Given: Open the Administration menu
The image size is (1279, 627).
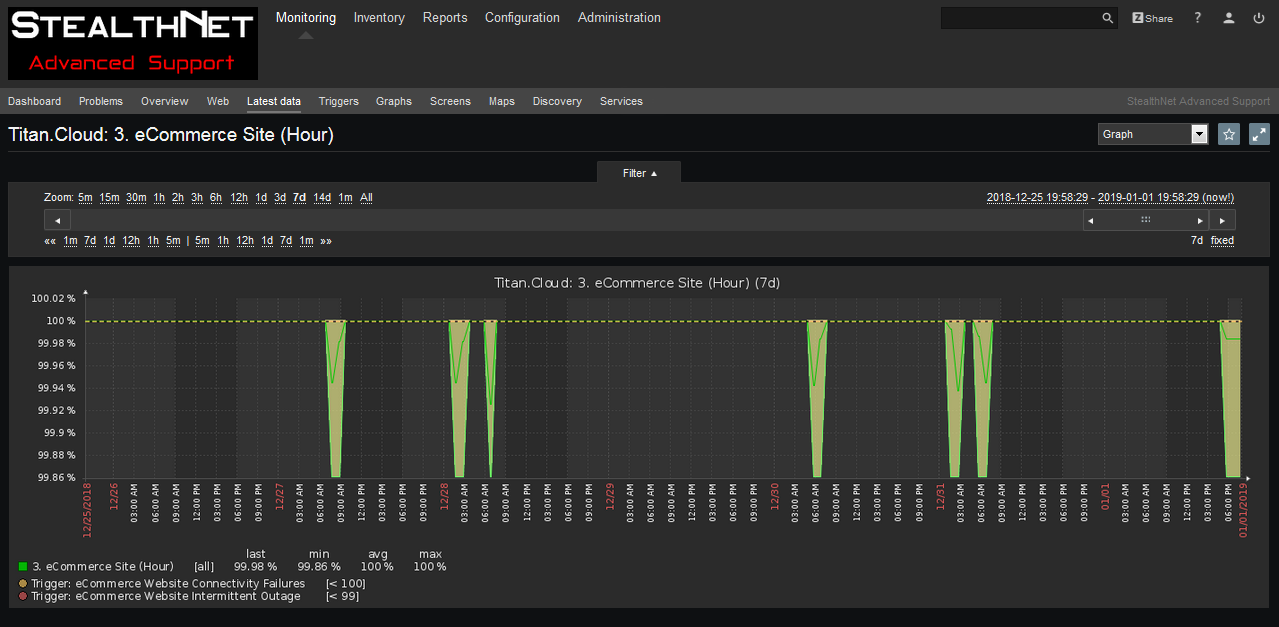Looking at the screenshot, I should [619, 18].
